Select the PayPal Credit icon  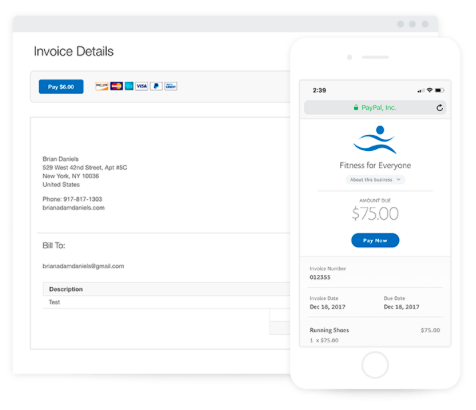[171, 86]
